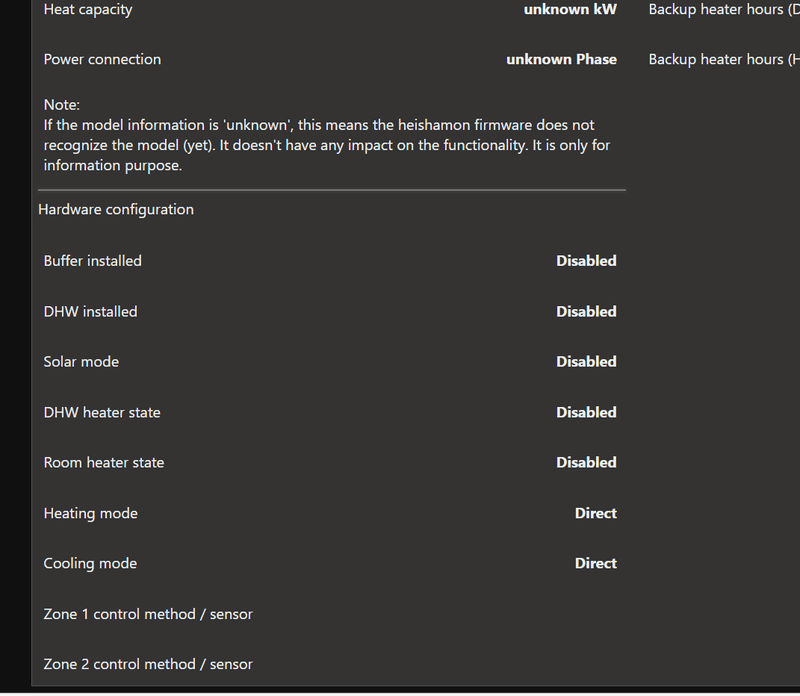Click Zone 1 control method / sensor
Viewport: 800px width, 696px height.
point(148,615)
